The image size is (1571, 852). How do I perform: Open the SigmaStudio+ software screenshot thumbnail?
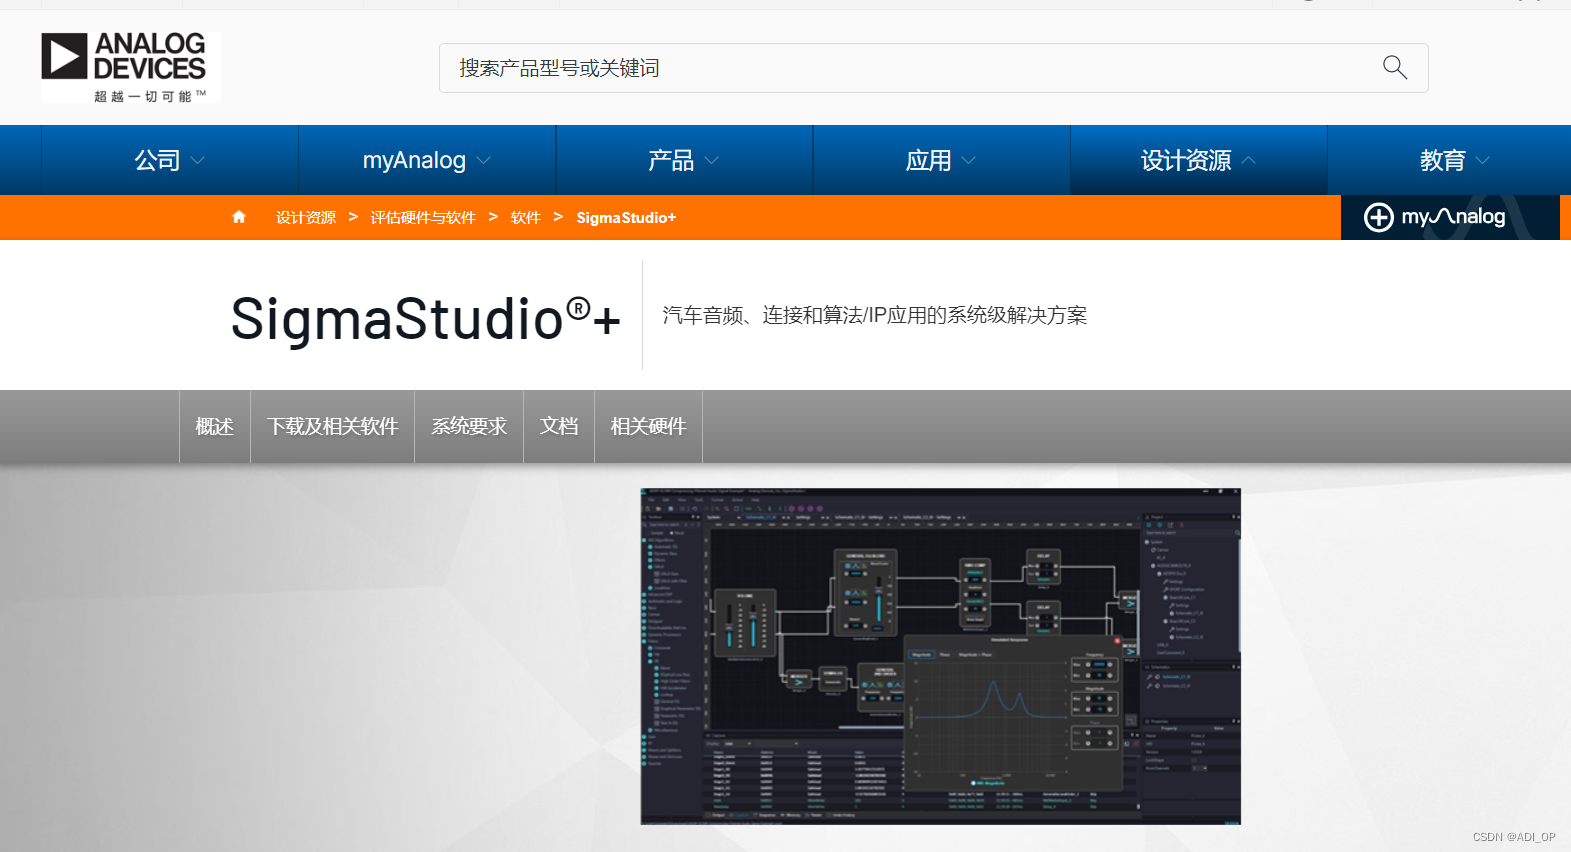point(940,656)
